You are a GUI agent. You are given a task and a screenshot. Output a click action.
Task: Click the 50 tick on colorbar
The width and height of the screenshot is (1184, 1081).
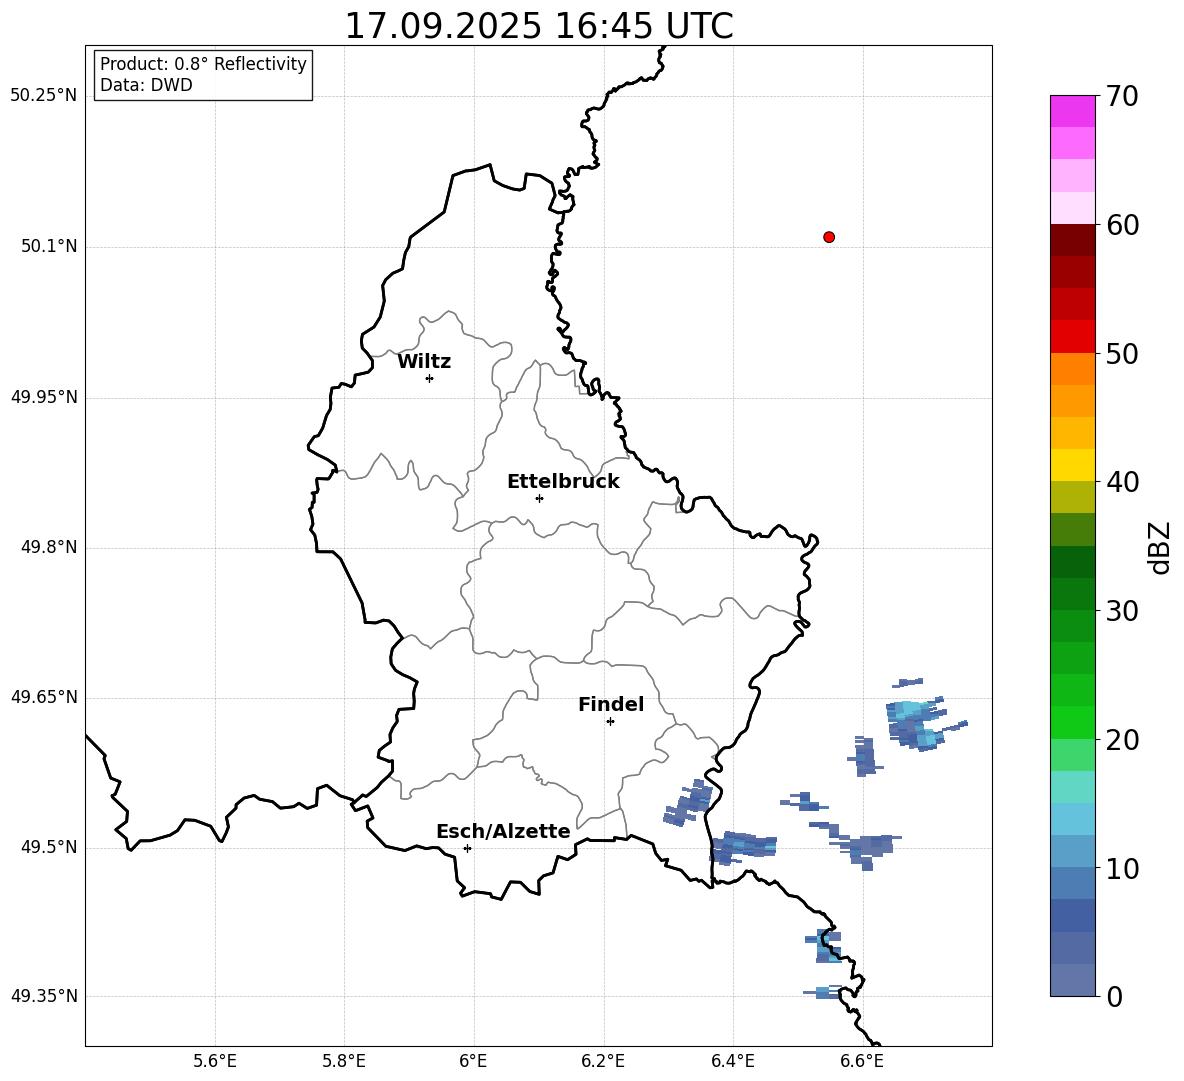pyautogui.click(x=1123, y=354)
